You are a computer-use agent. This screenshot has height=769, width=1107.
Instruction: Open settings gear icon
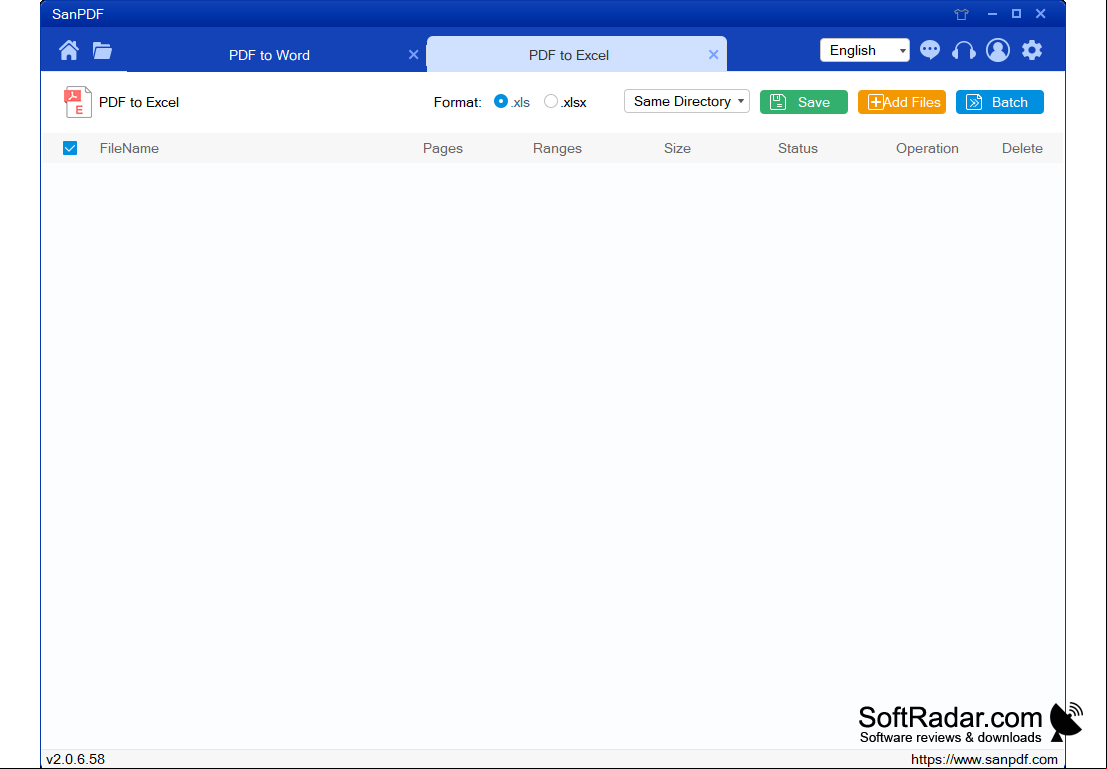[x=1032, y=50]
